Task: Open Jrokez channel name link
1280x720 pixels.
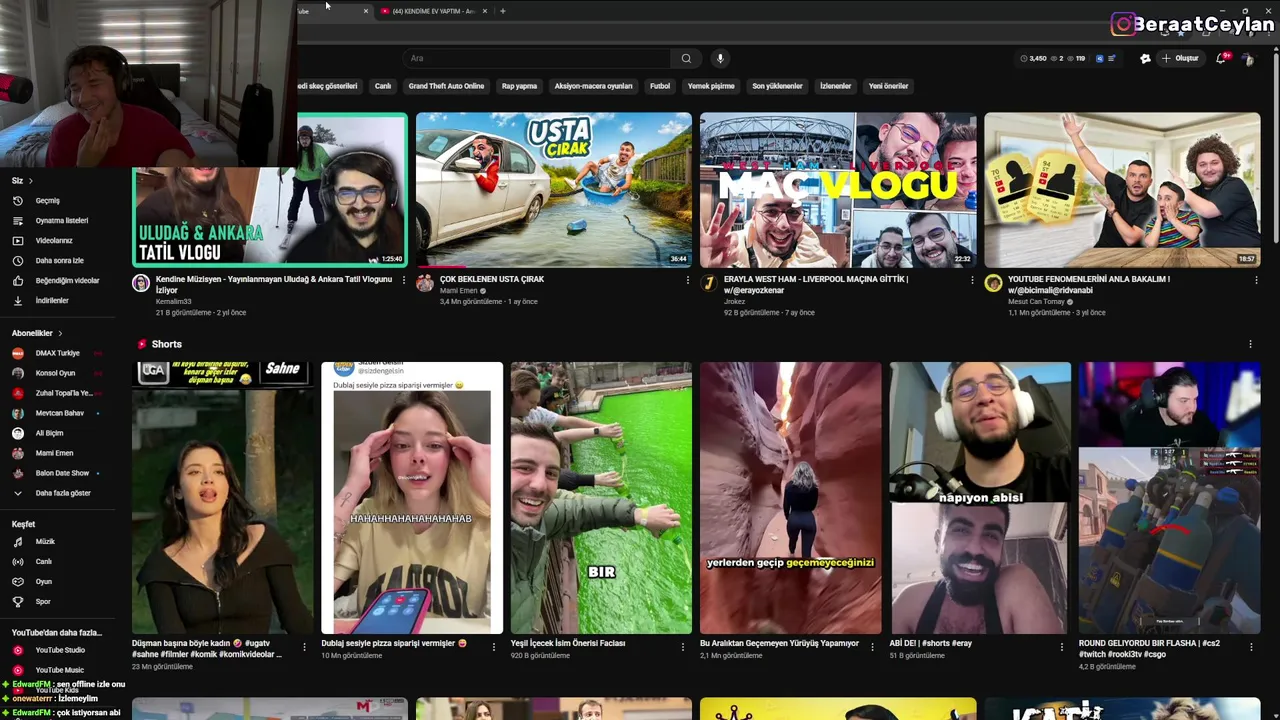Action: click(734, 301)
